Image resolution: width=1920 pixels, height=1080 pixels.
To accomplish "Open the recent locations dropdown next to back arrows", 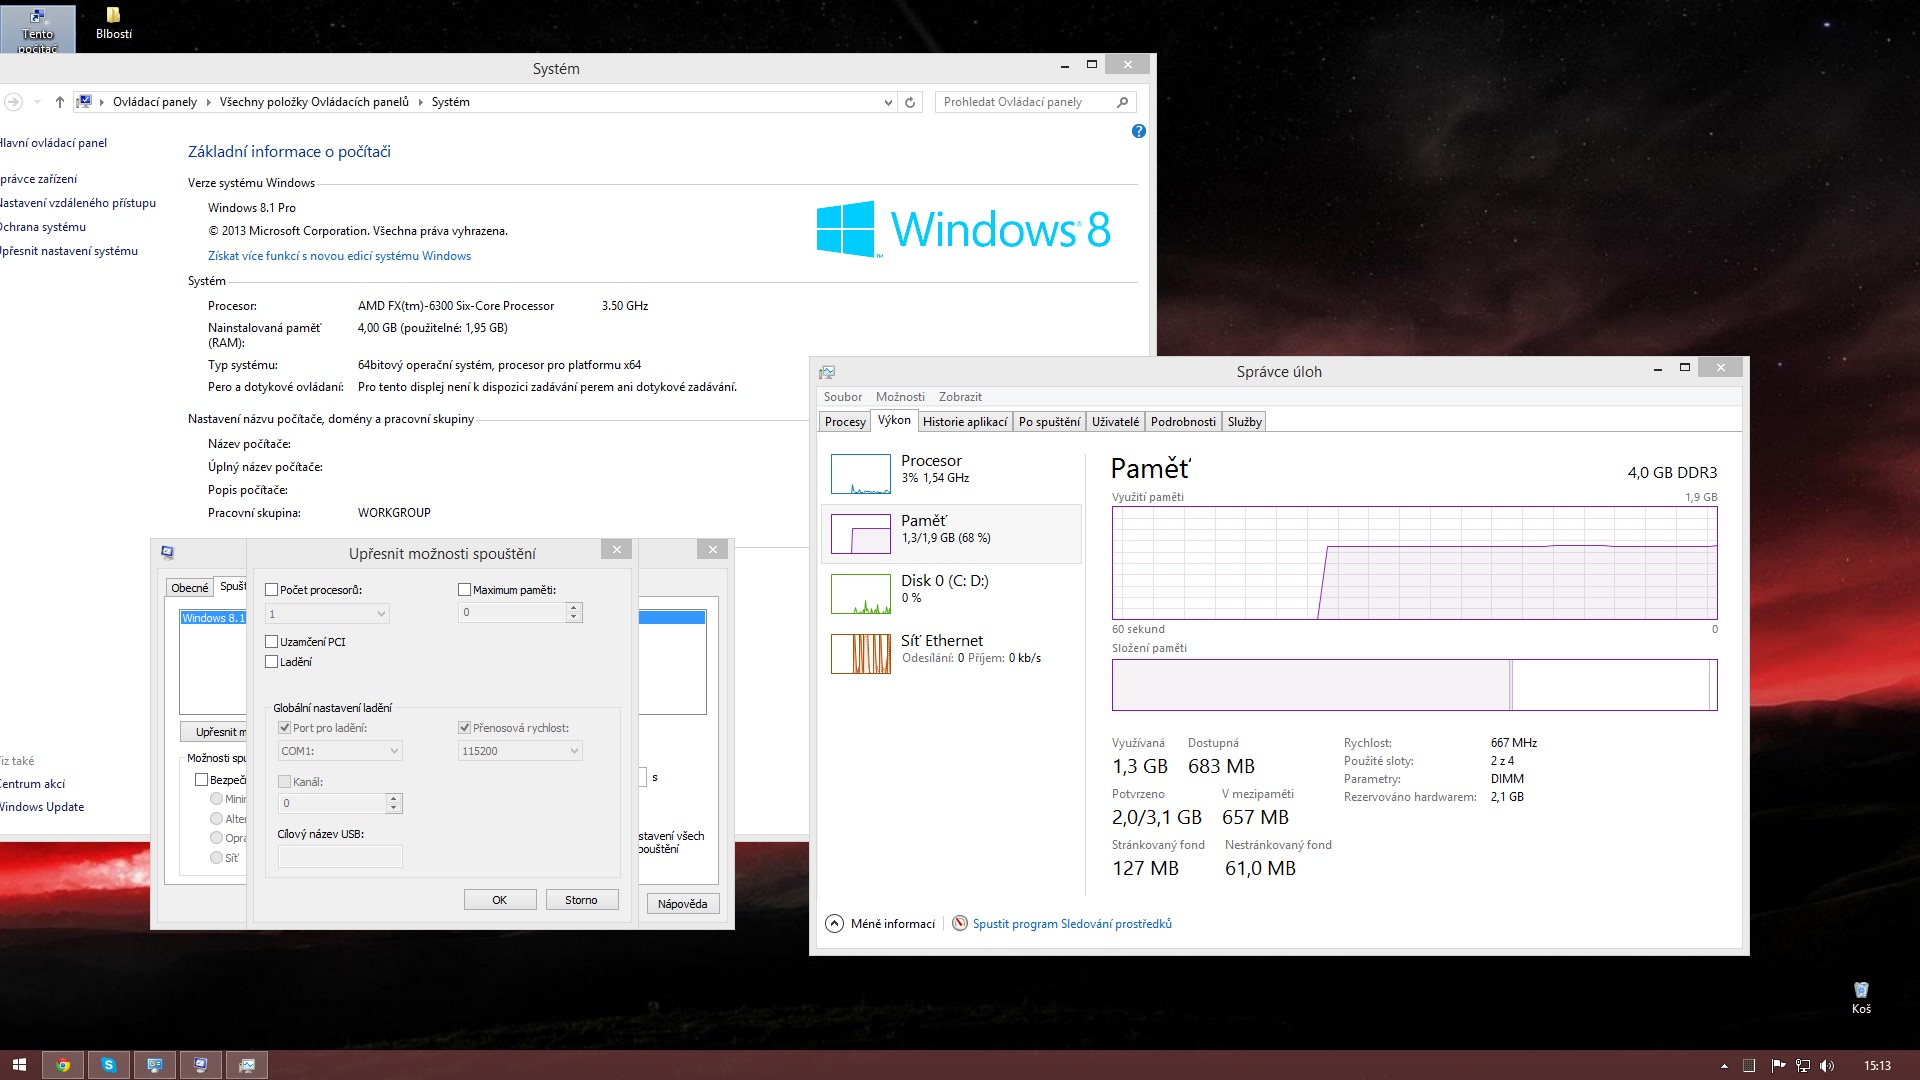I will pos(38,102).
